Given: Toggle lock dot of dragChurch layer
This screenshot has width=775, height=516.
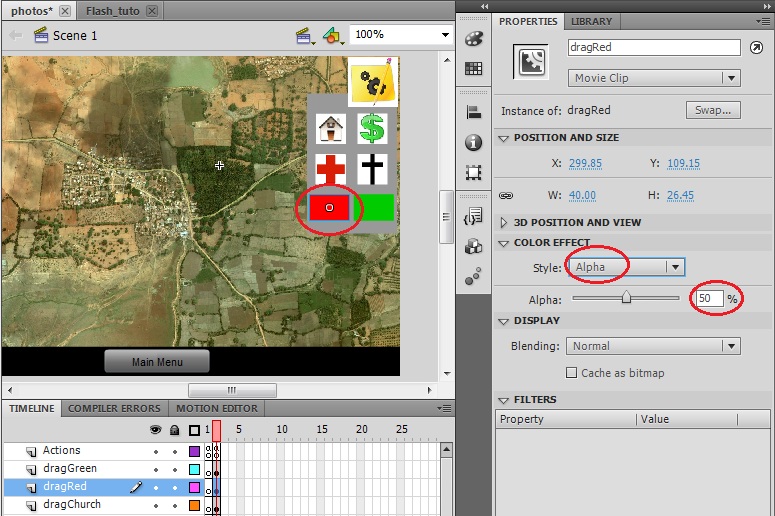Looking at the screenshot, I should pyautogui.click(x=174, y=505).
